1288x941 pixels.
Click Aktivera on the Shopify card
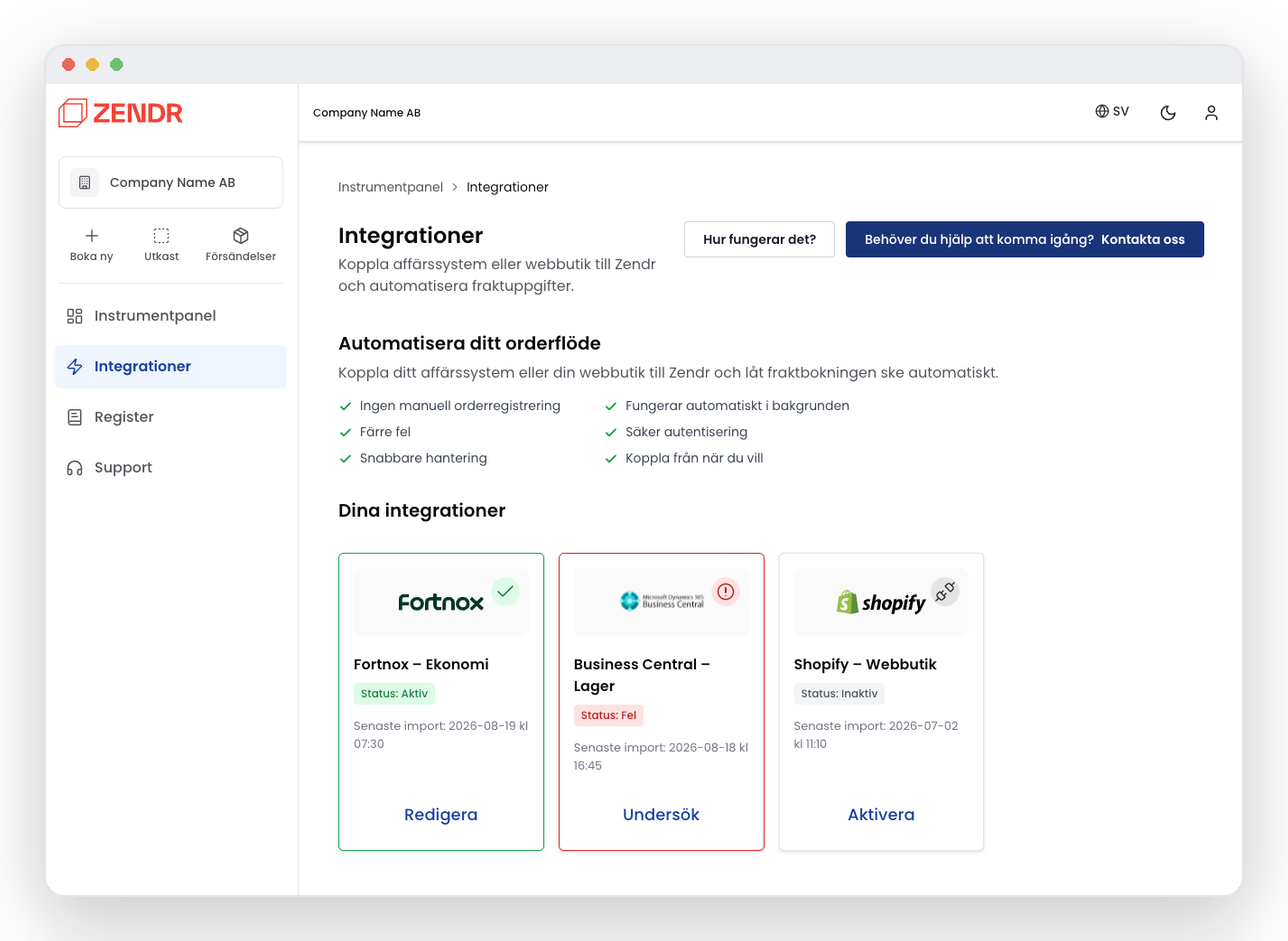point(881,815)
